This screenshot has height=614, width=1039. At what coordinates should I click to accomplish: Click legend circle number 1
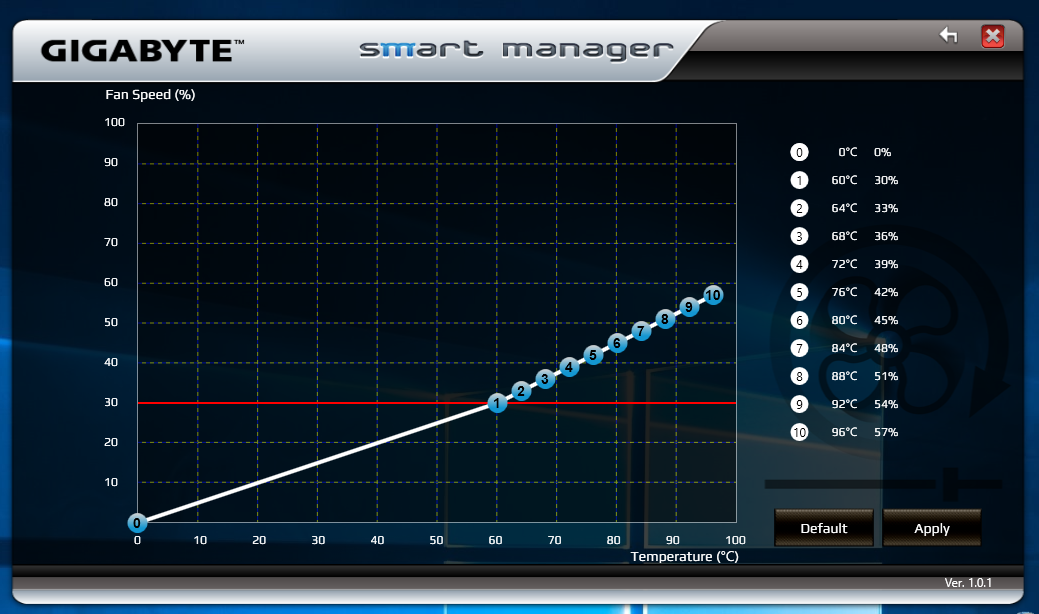tap(799, 180)
